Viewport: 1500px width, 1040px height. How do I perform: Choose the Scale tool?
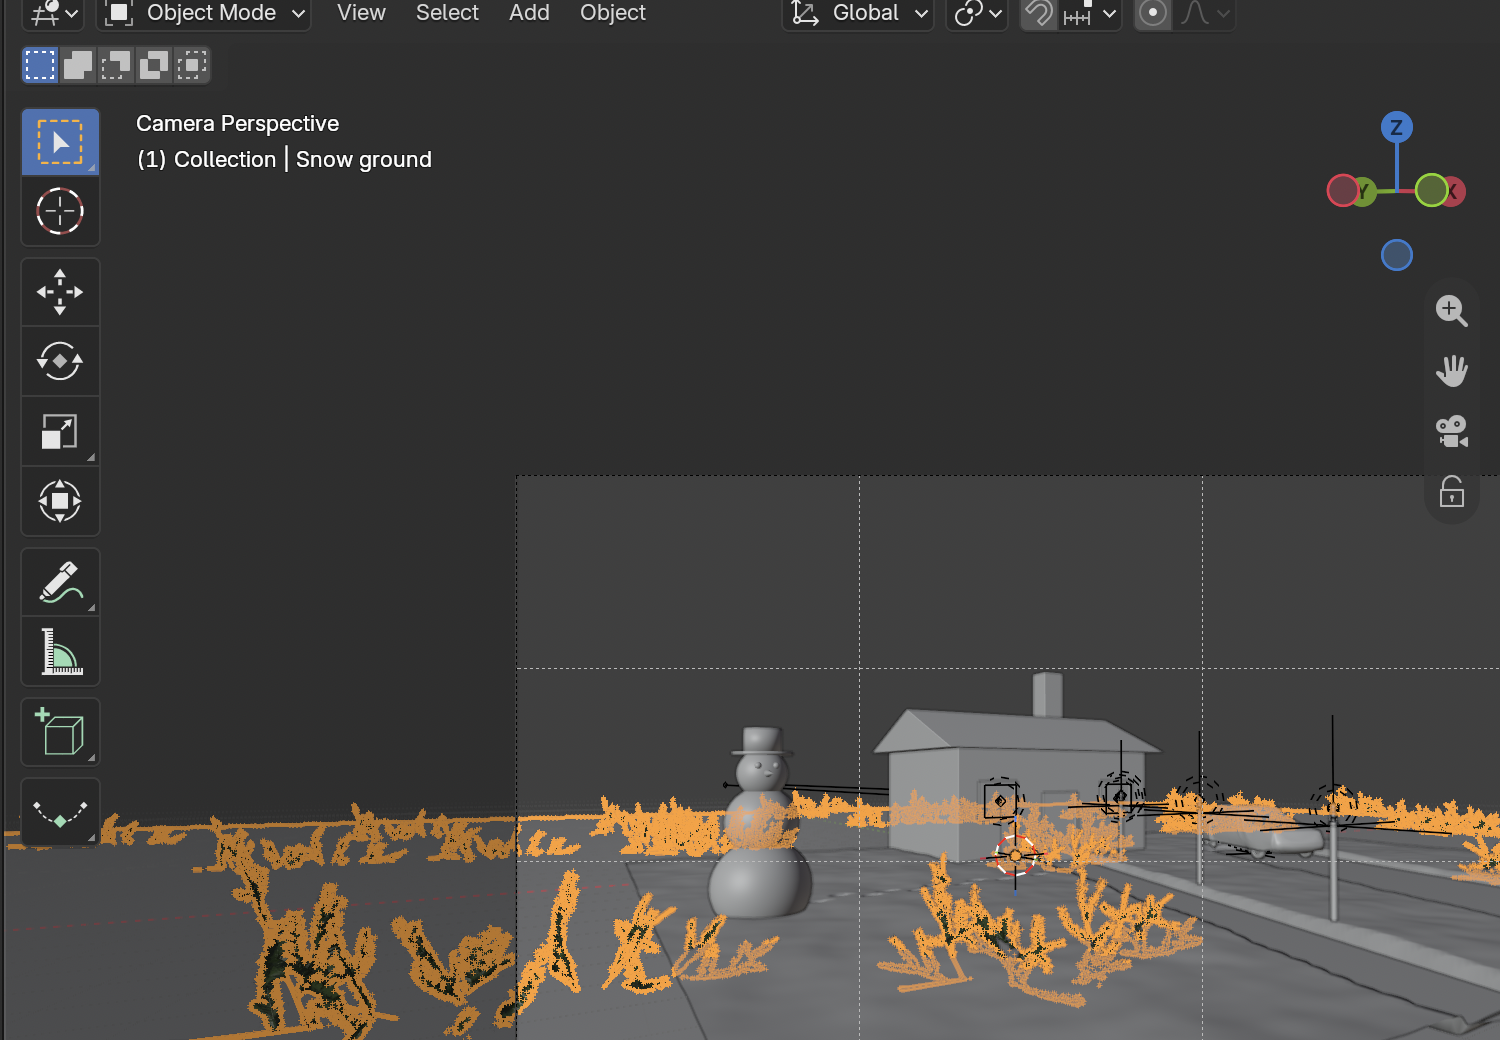60,431
